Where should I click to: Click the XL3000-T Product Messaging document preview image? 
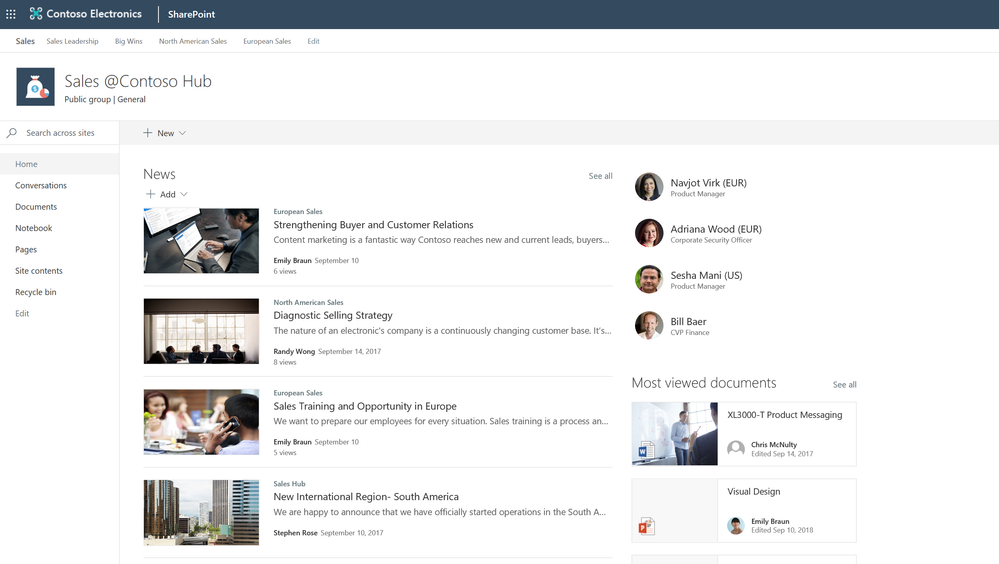point(675,433)
